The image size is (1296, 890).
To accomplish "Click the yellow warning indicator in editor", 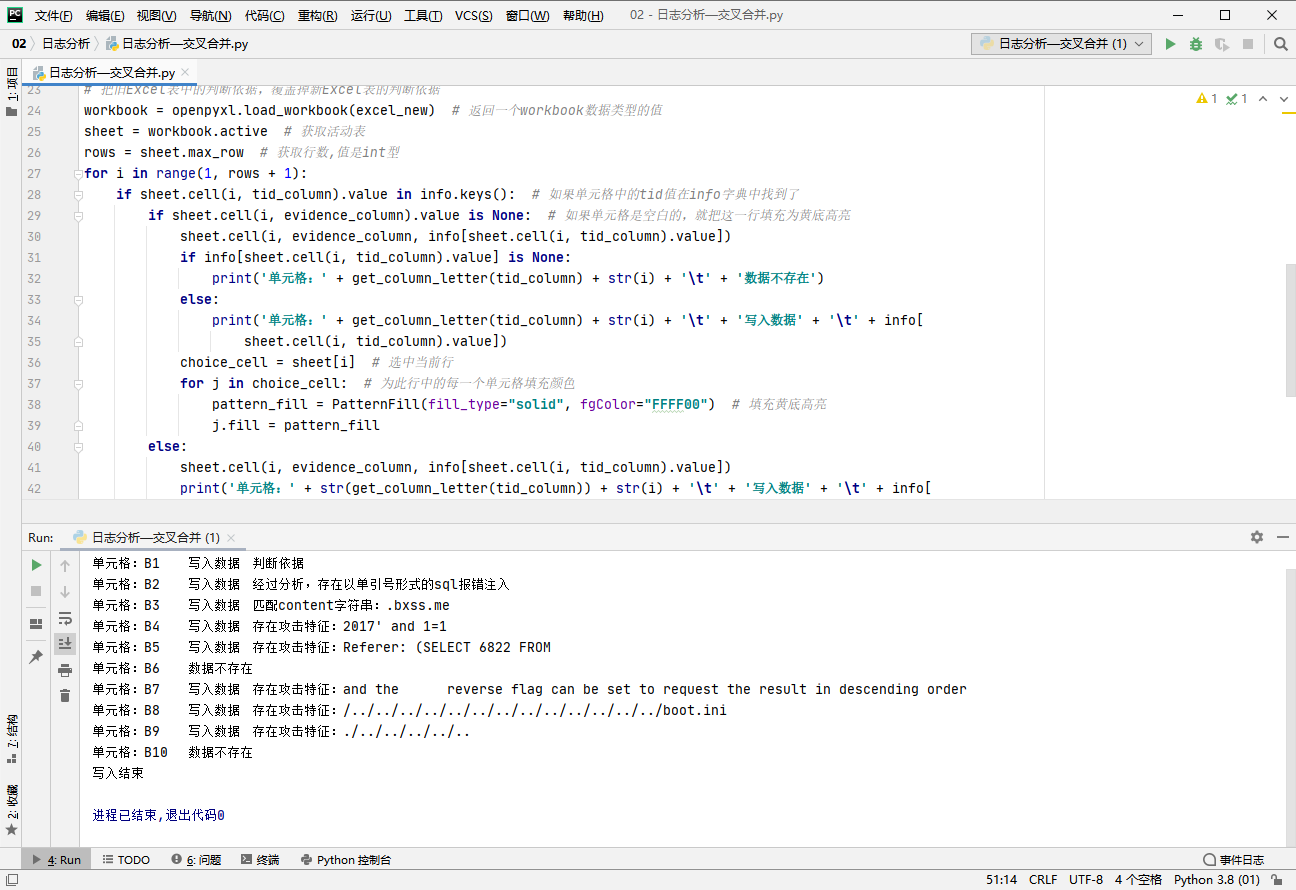I will pyautogui.click(x=1207, y=99).
